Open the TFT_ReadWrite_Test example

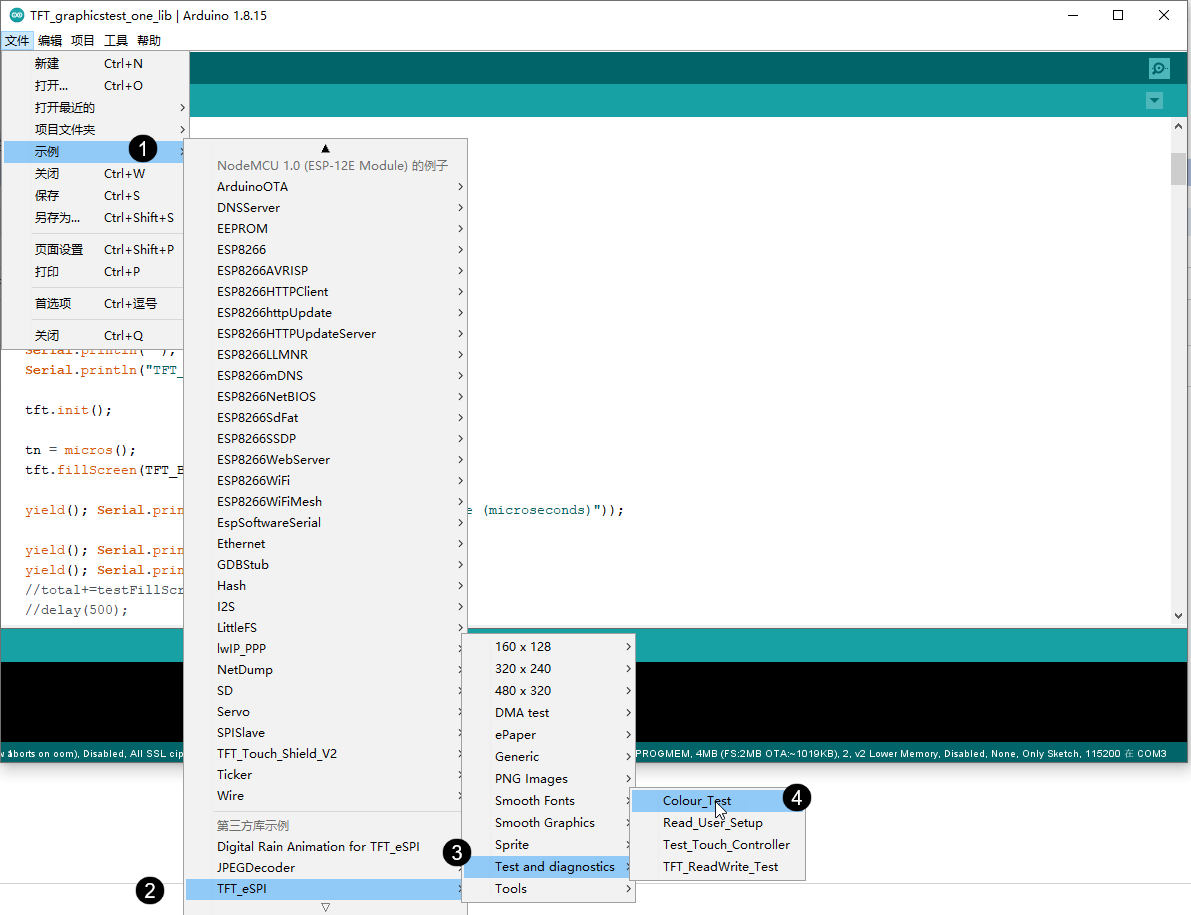[718, 867]
